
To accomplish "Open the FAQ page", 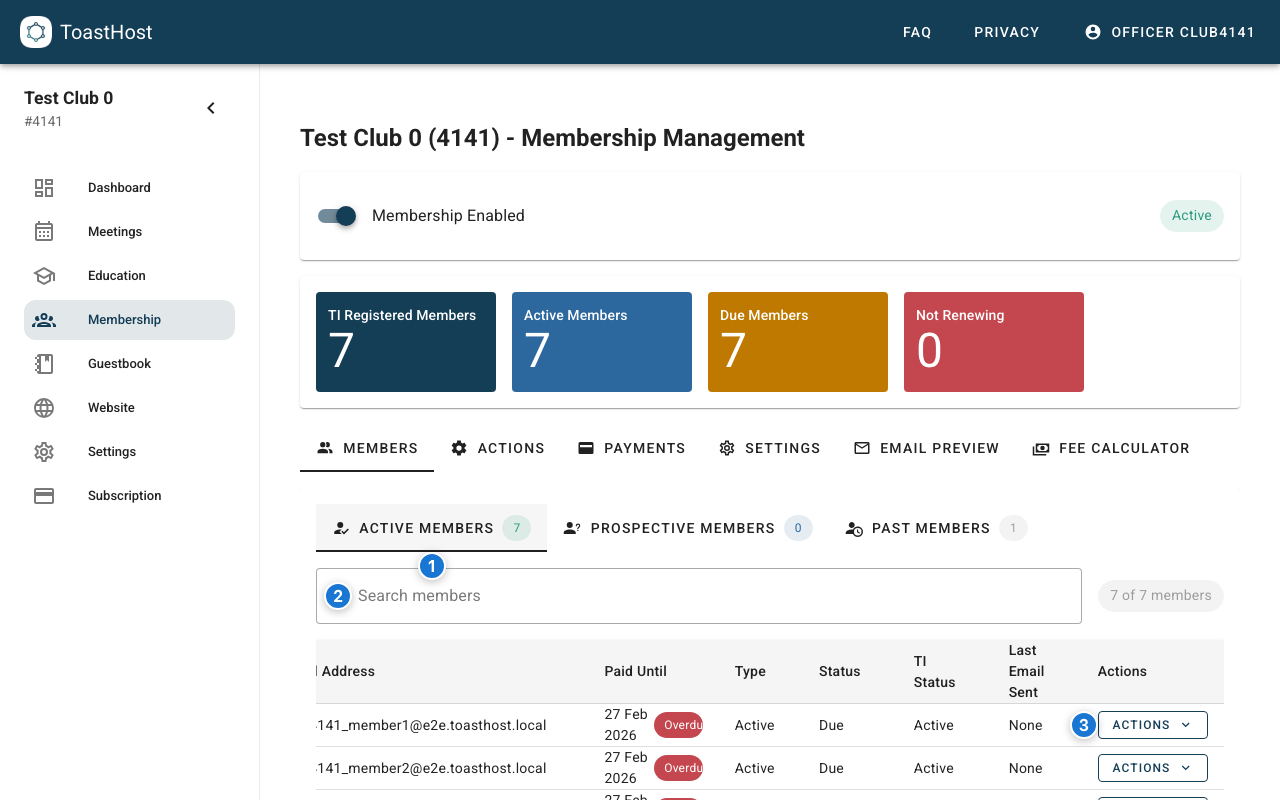I will 917,31.
